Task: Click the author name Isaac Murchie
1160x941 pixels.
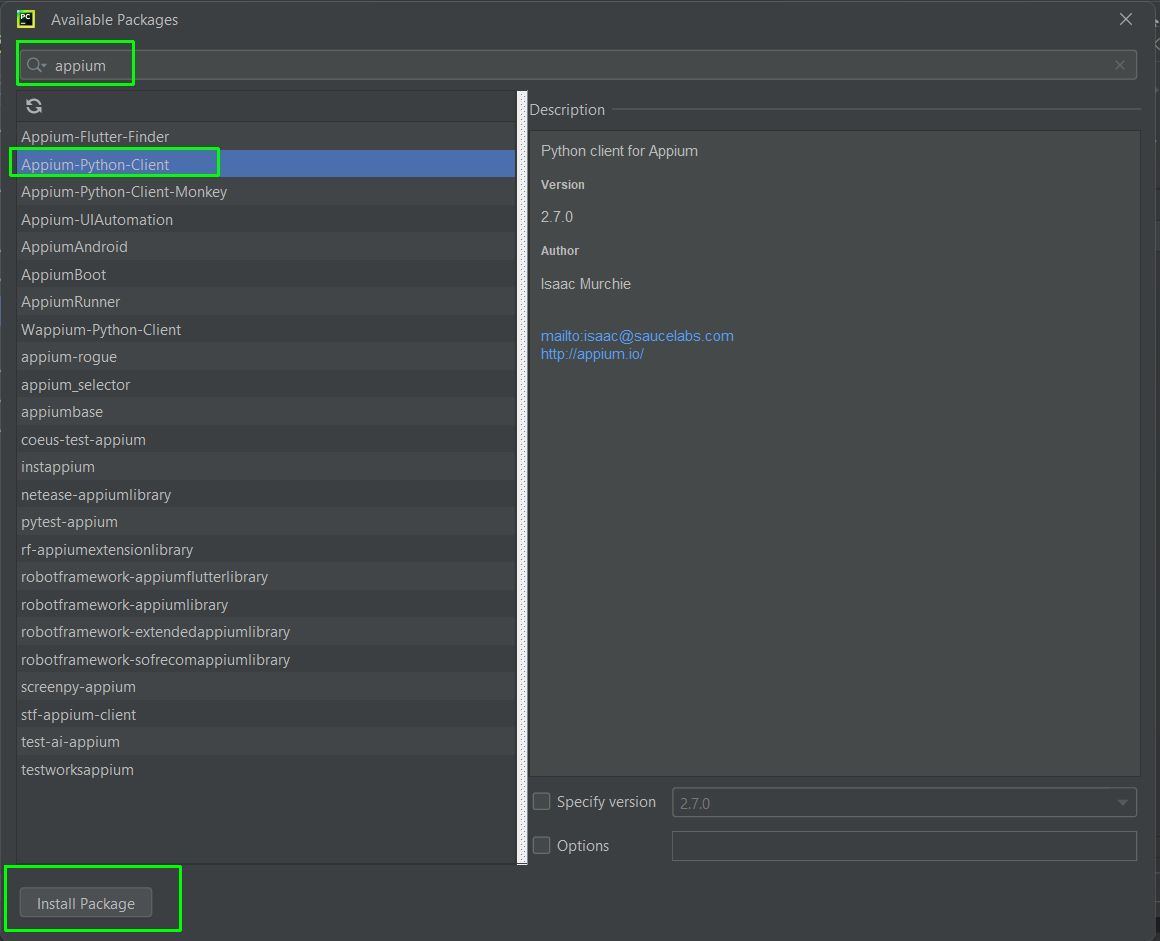Action: [585, 283]
